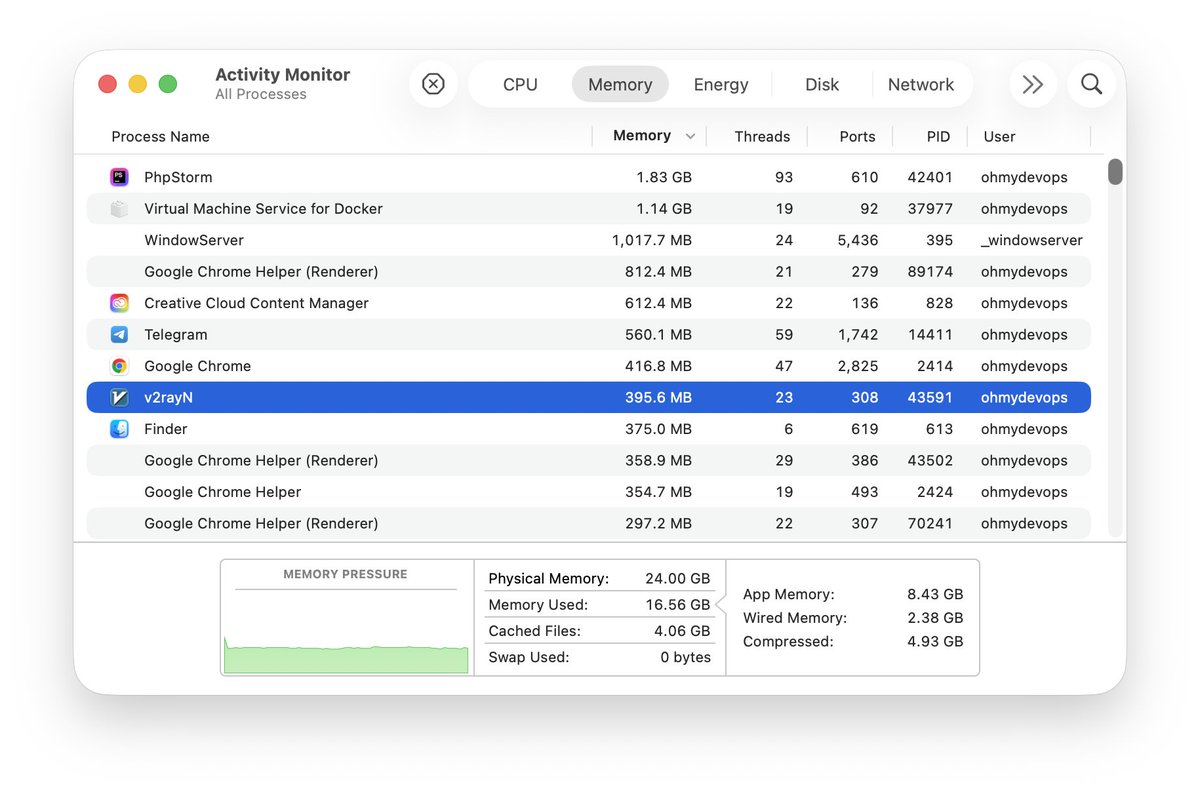The image size is (1200, 792).
Task: Select the v2rayN process name
Action: click(x=168, y=398)
